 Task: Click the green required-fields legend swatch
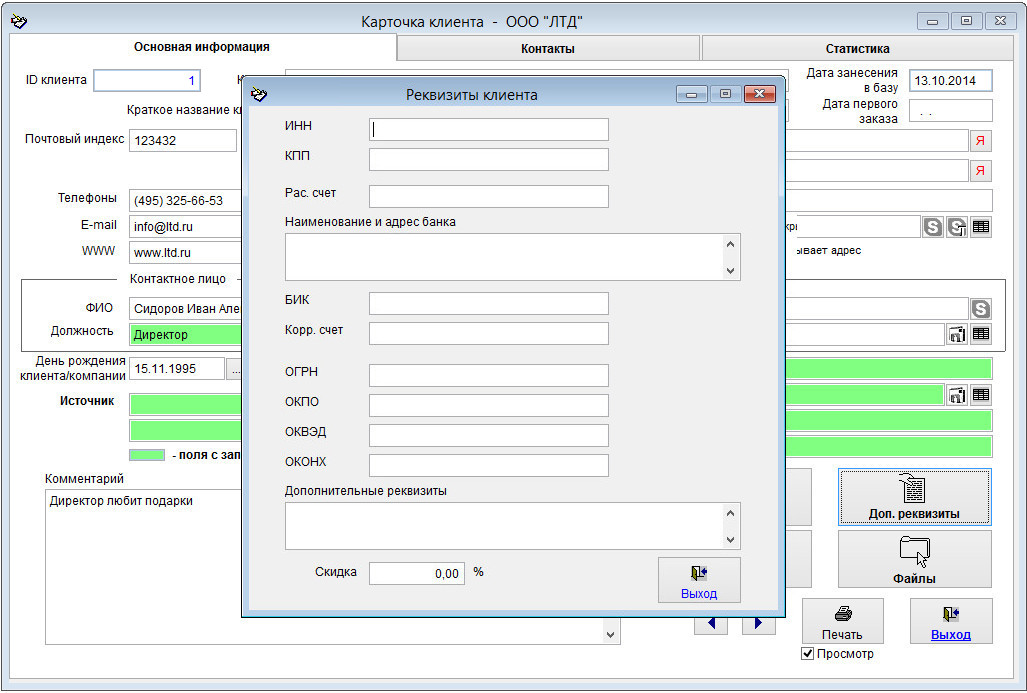click(x=147, y=455)
